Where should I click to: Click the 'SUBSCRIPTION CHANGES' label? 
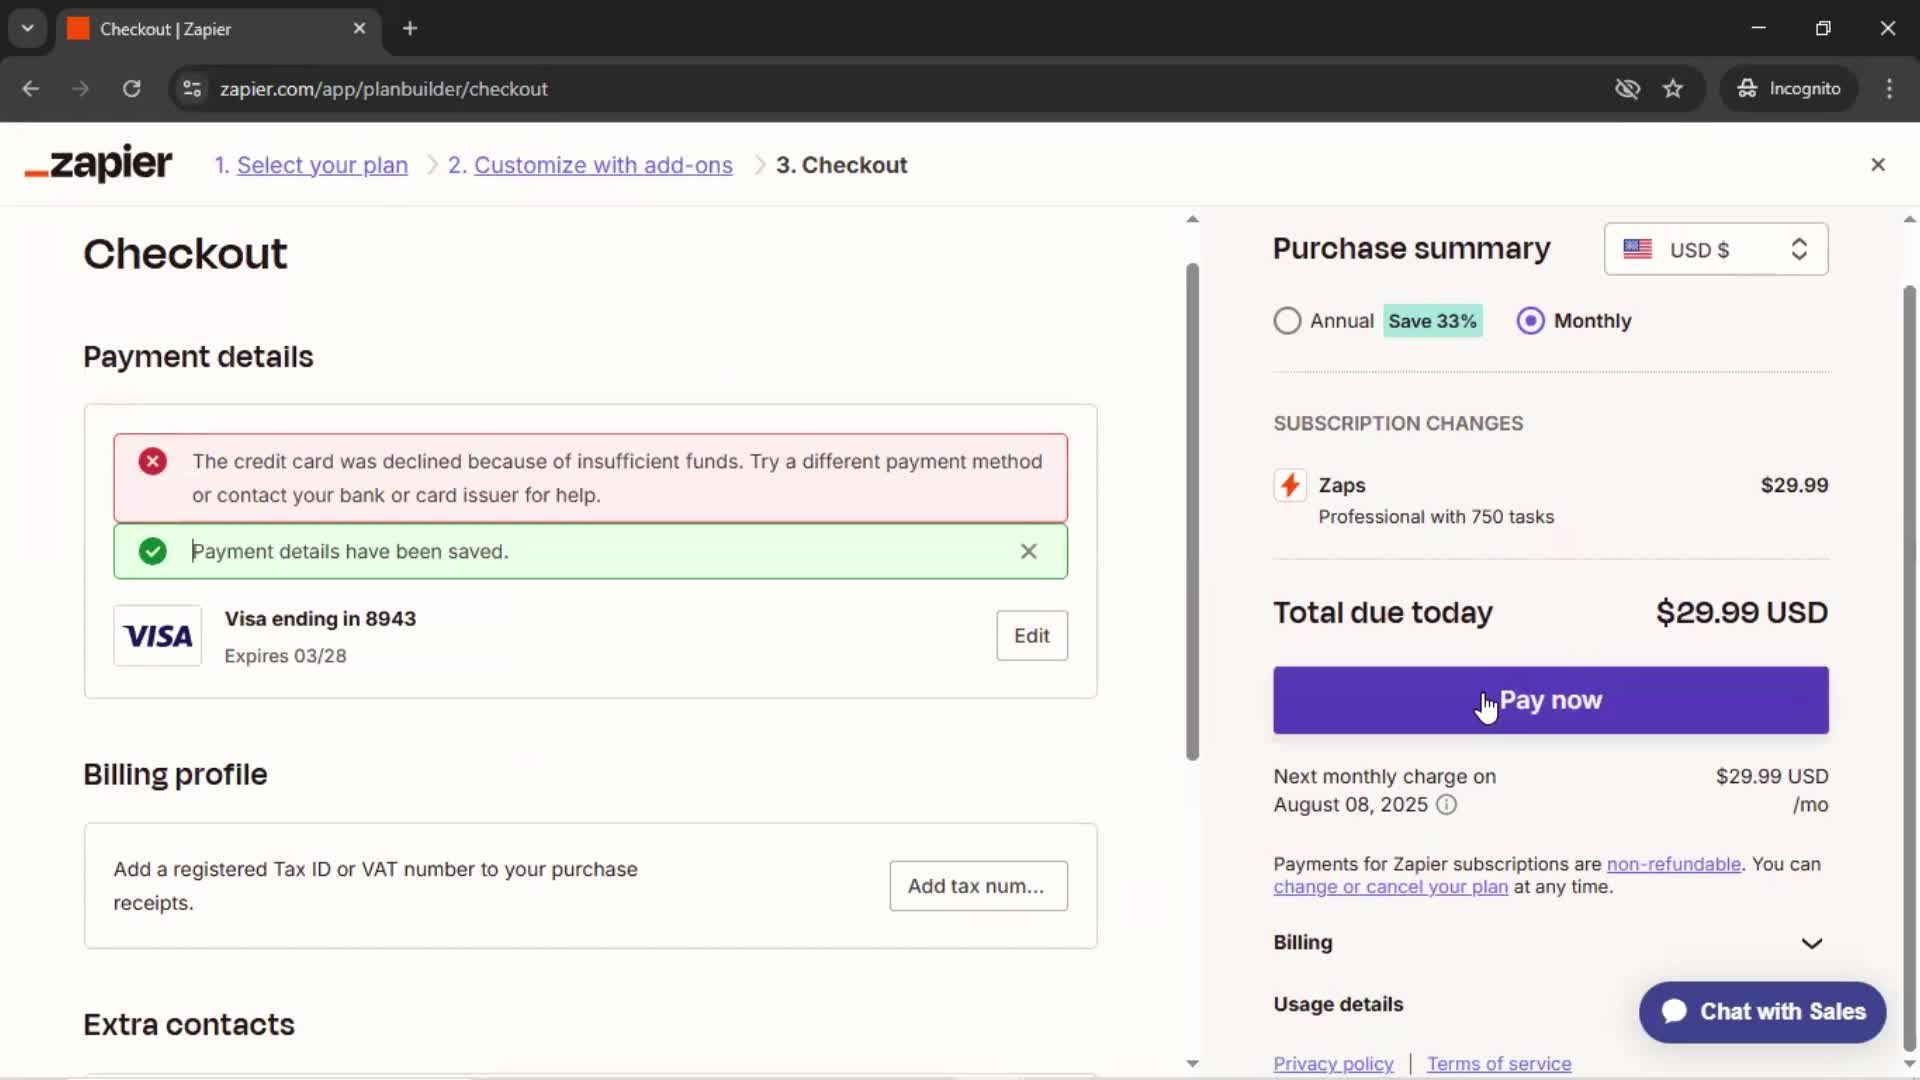(1398, 423)
